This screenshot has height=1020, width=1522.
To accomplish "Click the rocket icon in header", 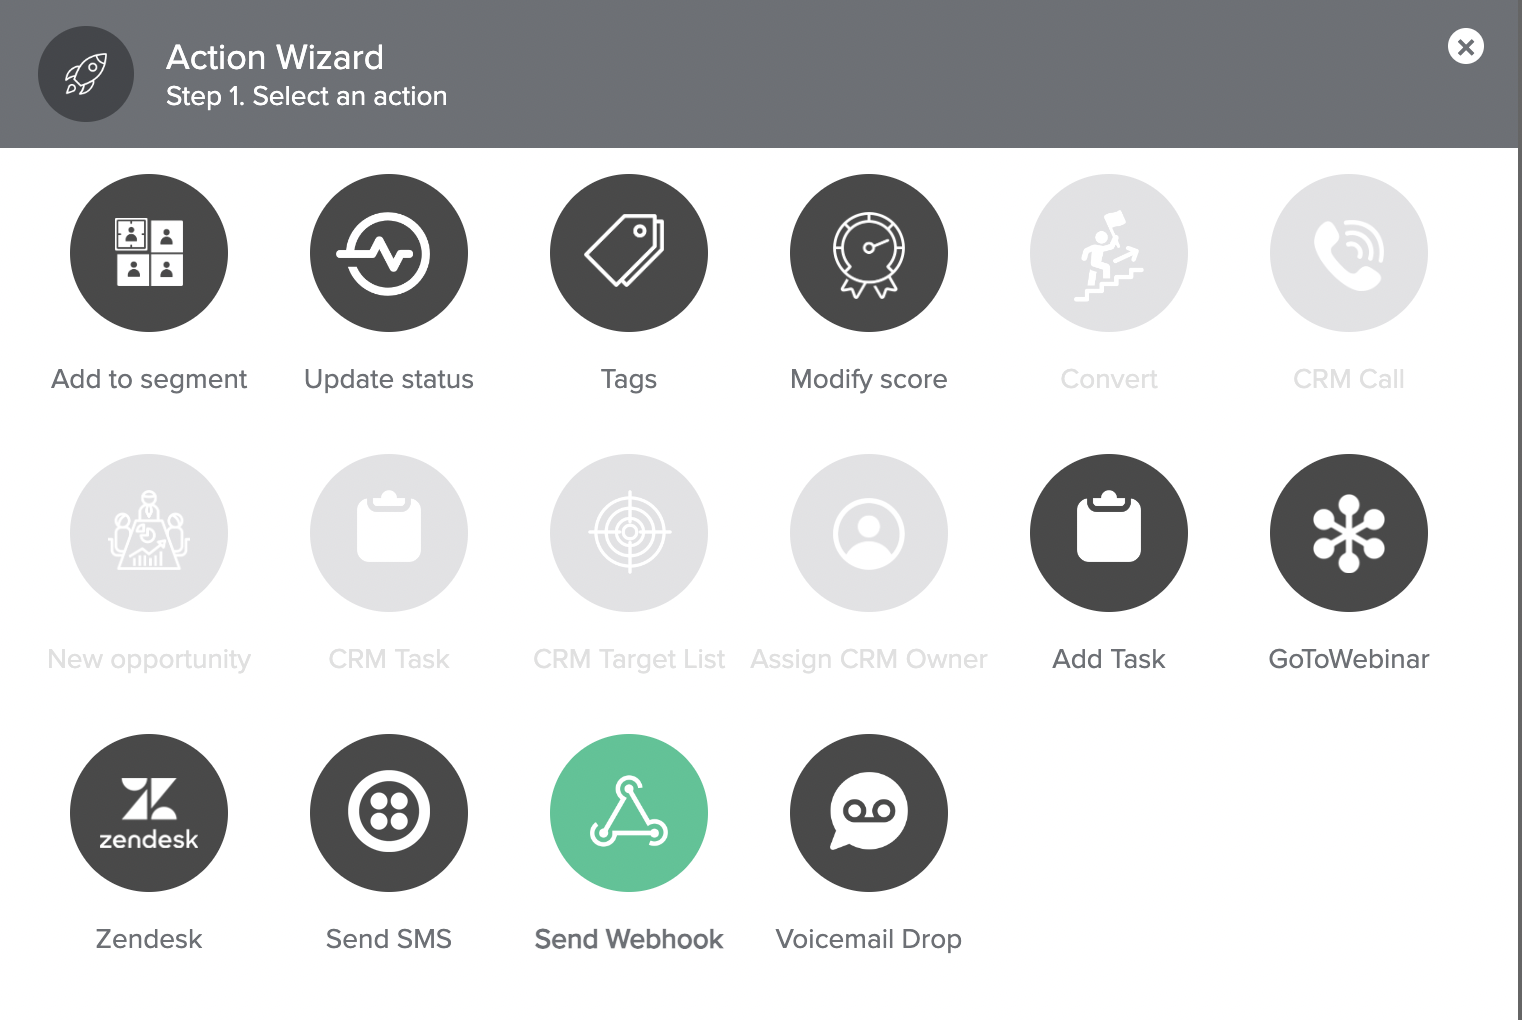I will click(86, 74).
